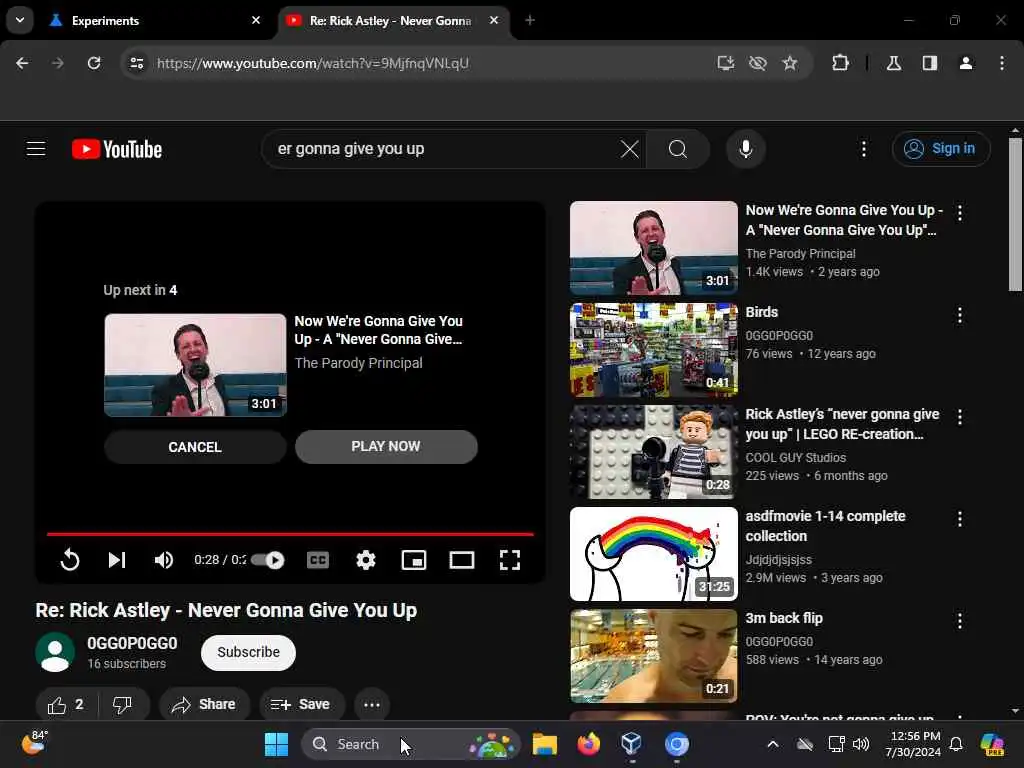This screenshot has height=768, width=1024.
Task: Open the browser extensions puzzle icon
Action: [840, 63]
